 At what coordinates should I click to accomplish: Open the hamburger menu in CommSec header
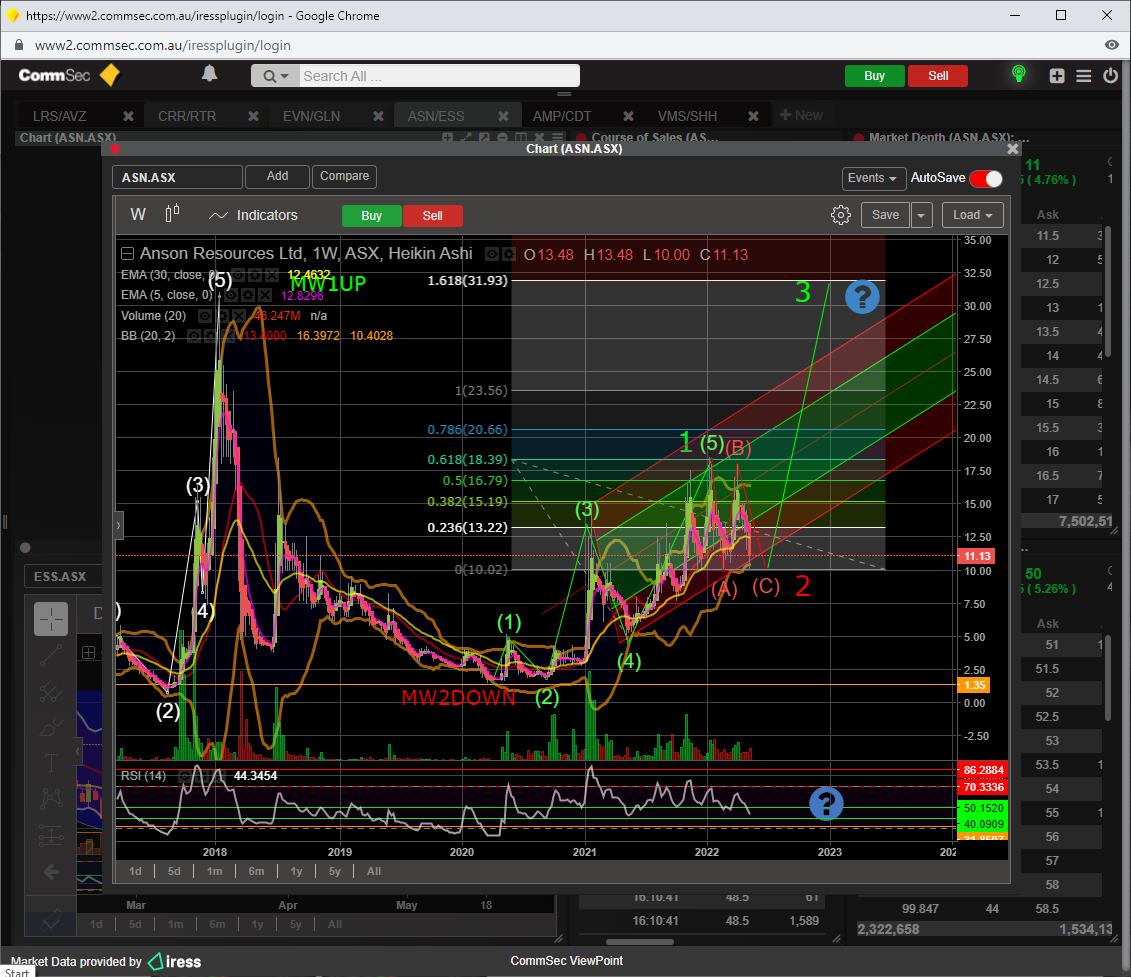pyautogui.click(x=1083, y=76)
